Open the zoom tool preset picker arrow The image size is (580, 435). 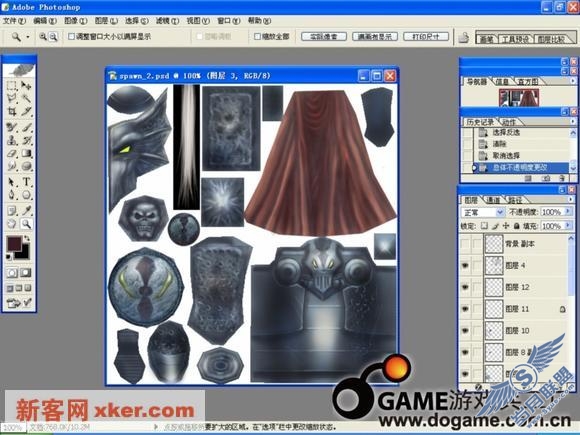point(28,37)
